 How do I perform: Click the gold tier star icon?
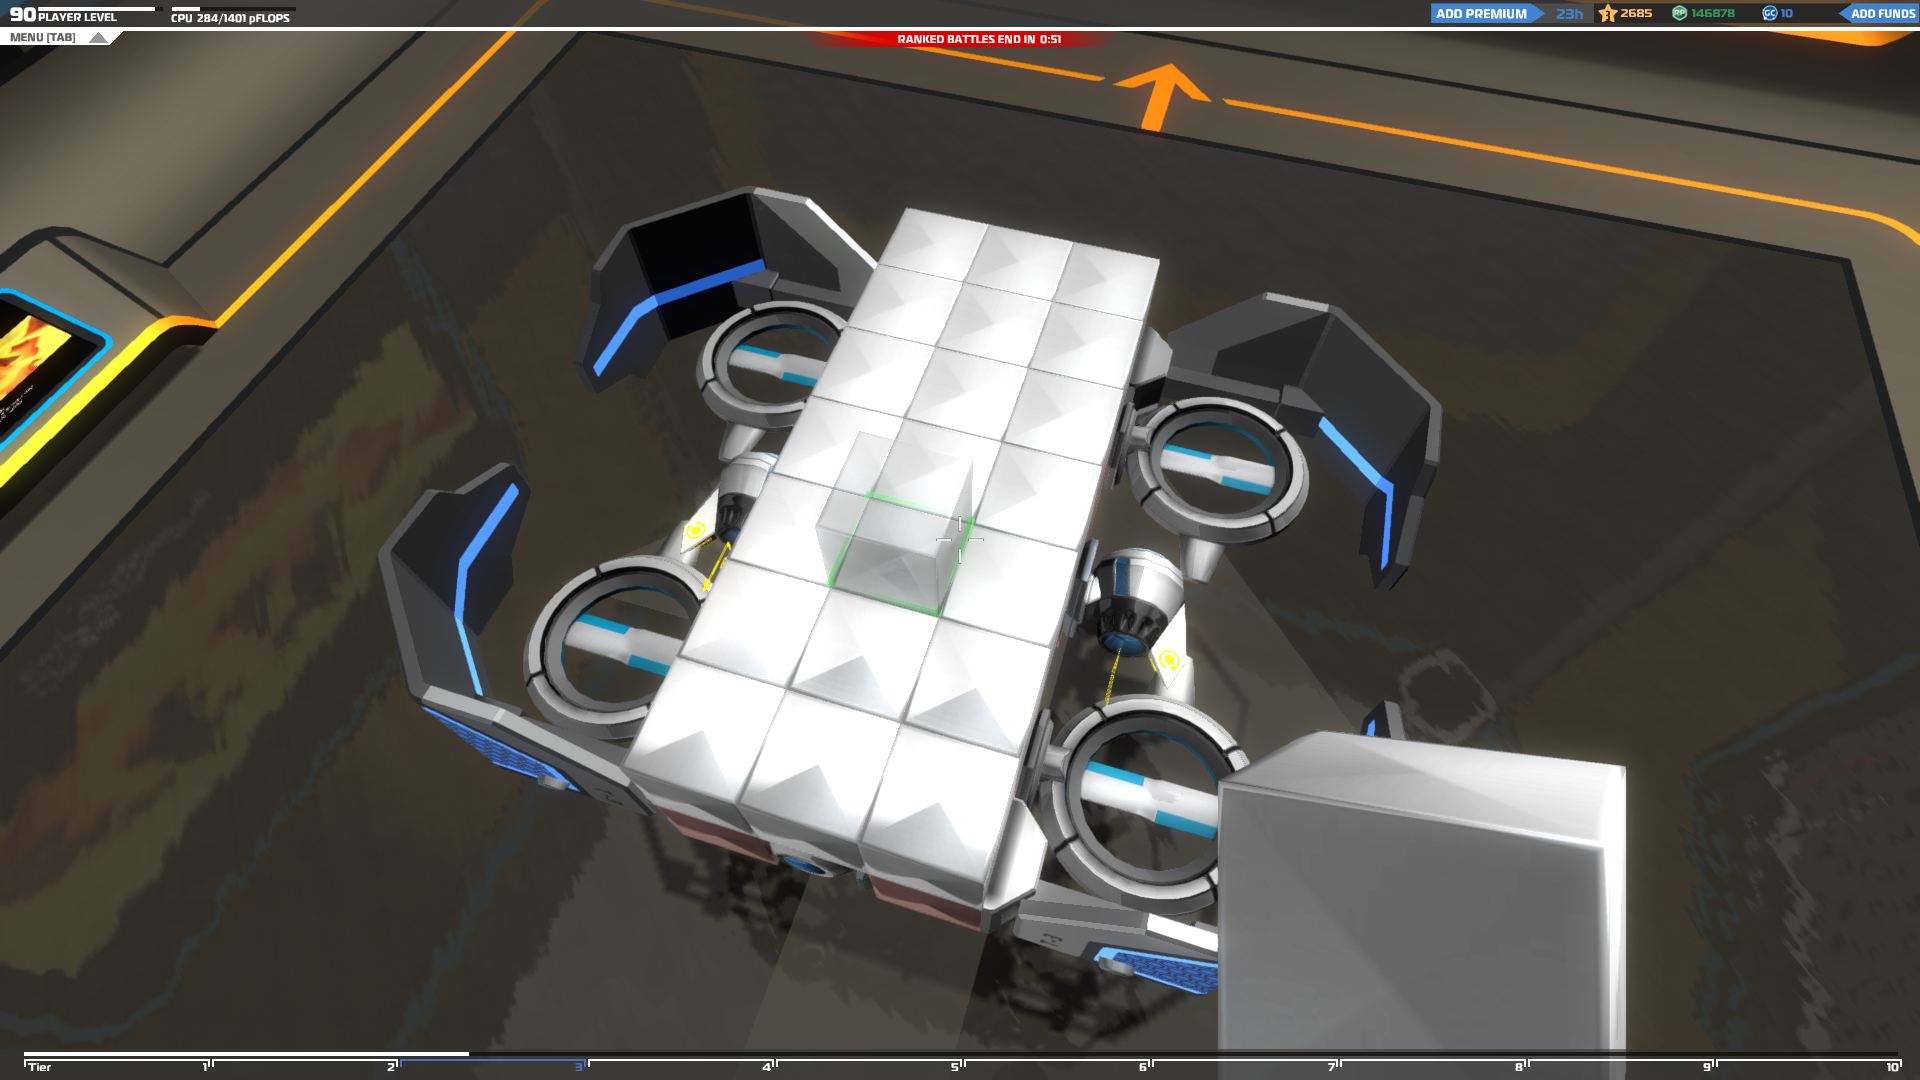pos(1608,14)
